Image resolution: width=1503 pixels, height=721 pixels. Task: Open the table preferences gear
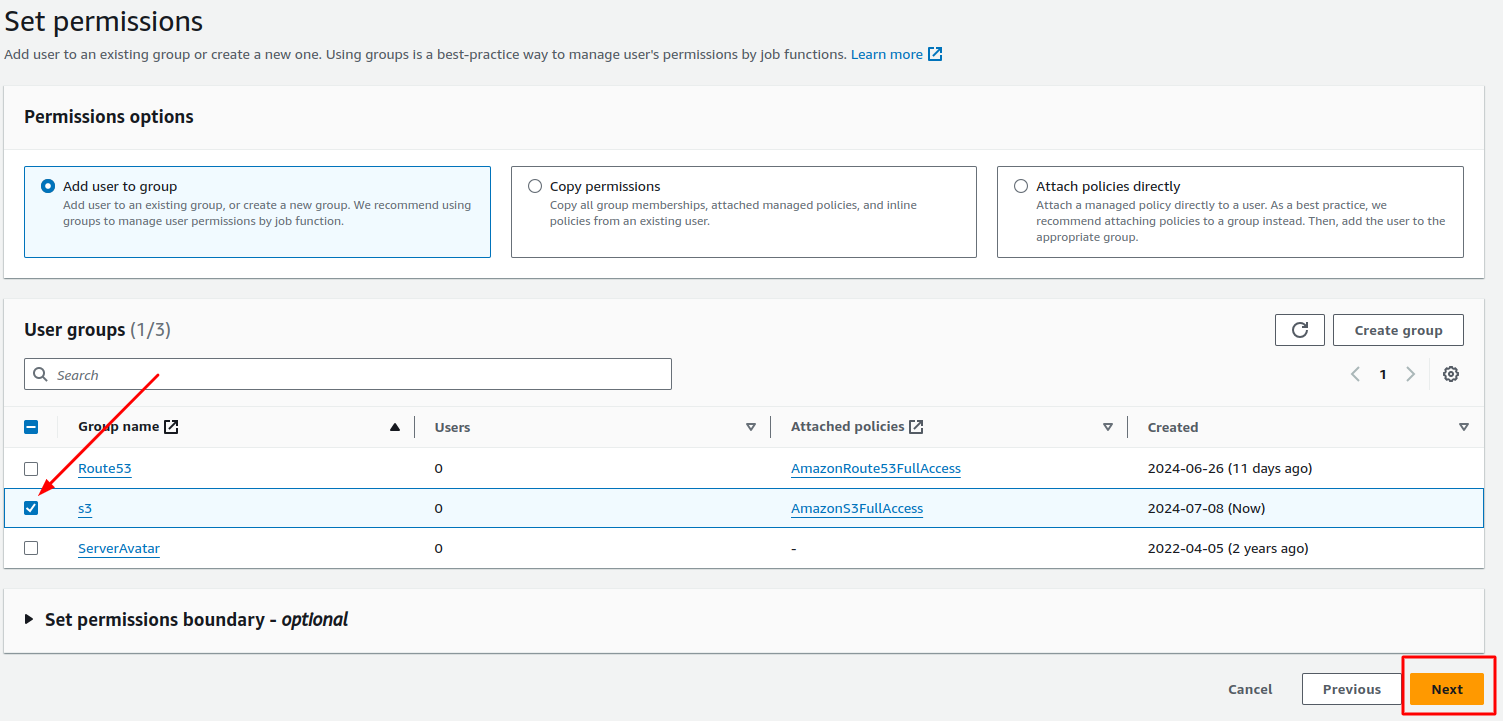point(1451,373)
